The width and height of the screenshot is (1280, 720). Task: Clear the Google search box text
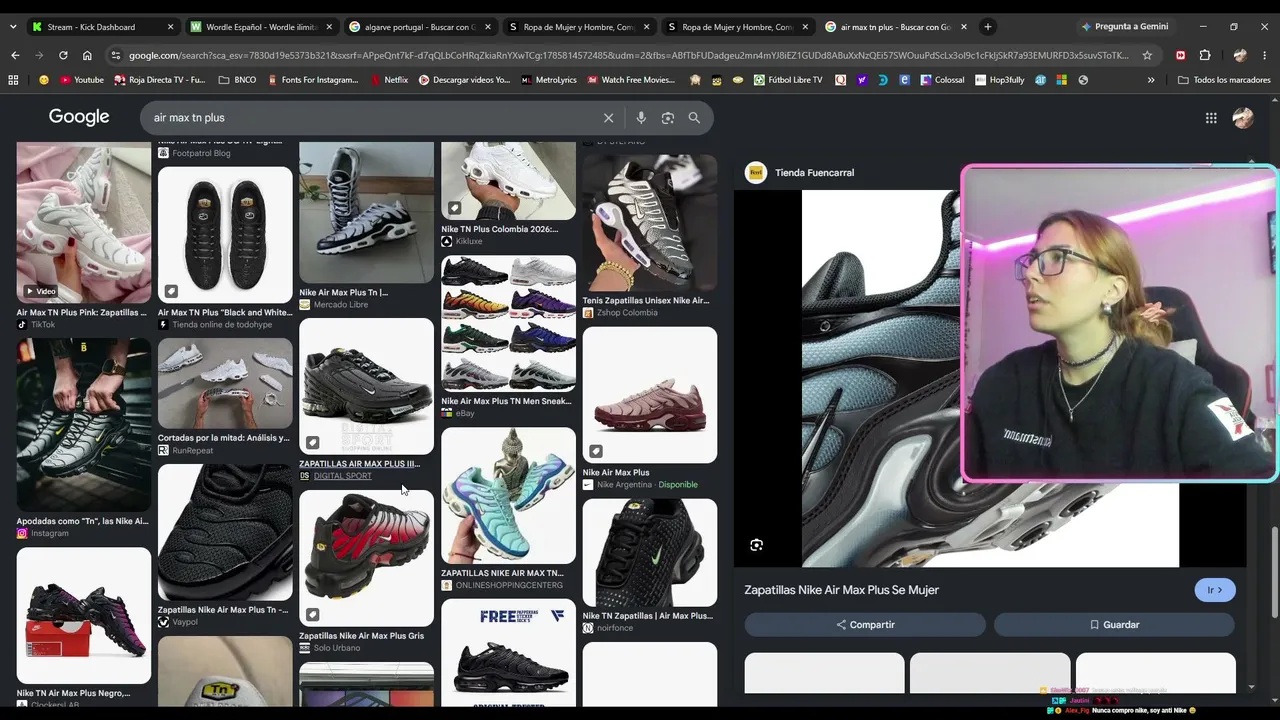pyautogui.click(x=608, y=118)
